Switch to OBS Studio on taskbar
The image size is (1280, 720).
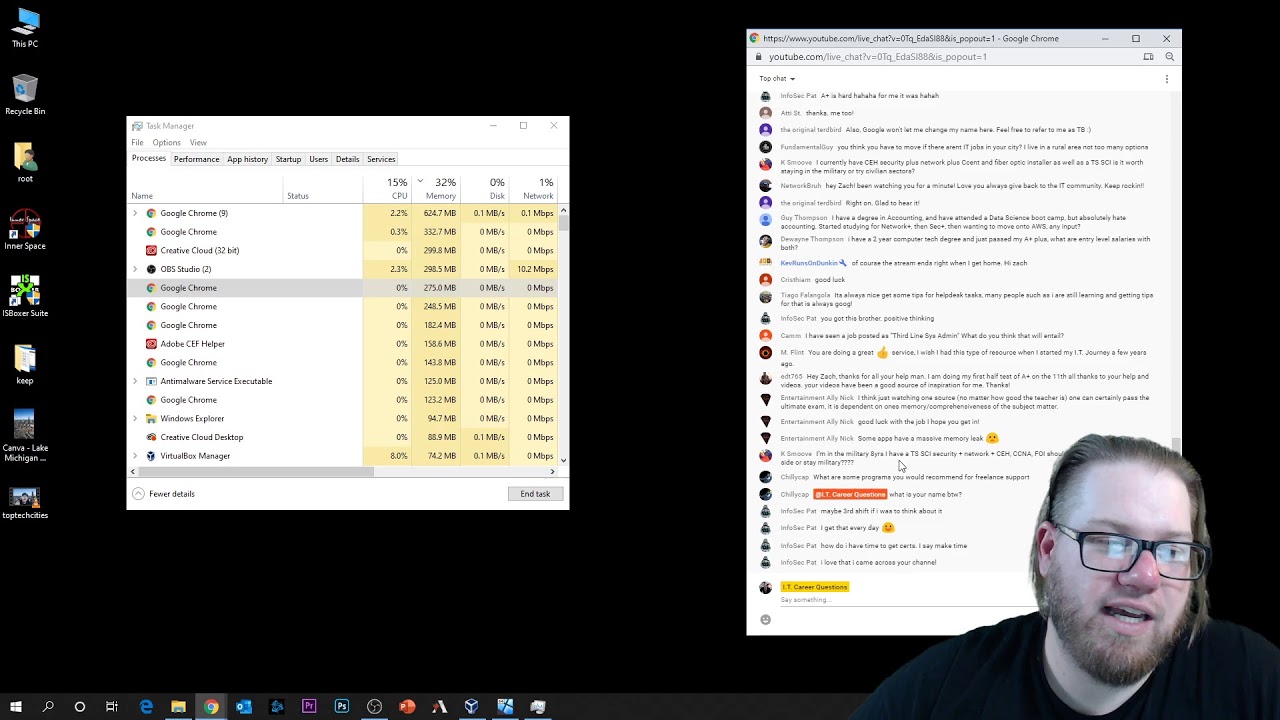[x=374, y=706]
